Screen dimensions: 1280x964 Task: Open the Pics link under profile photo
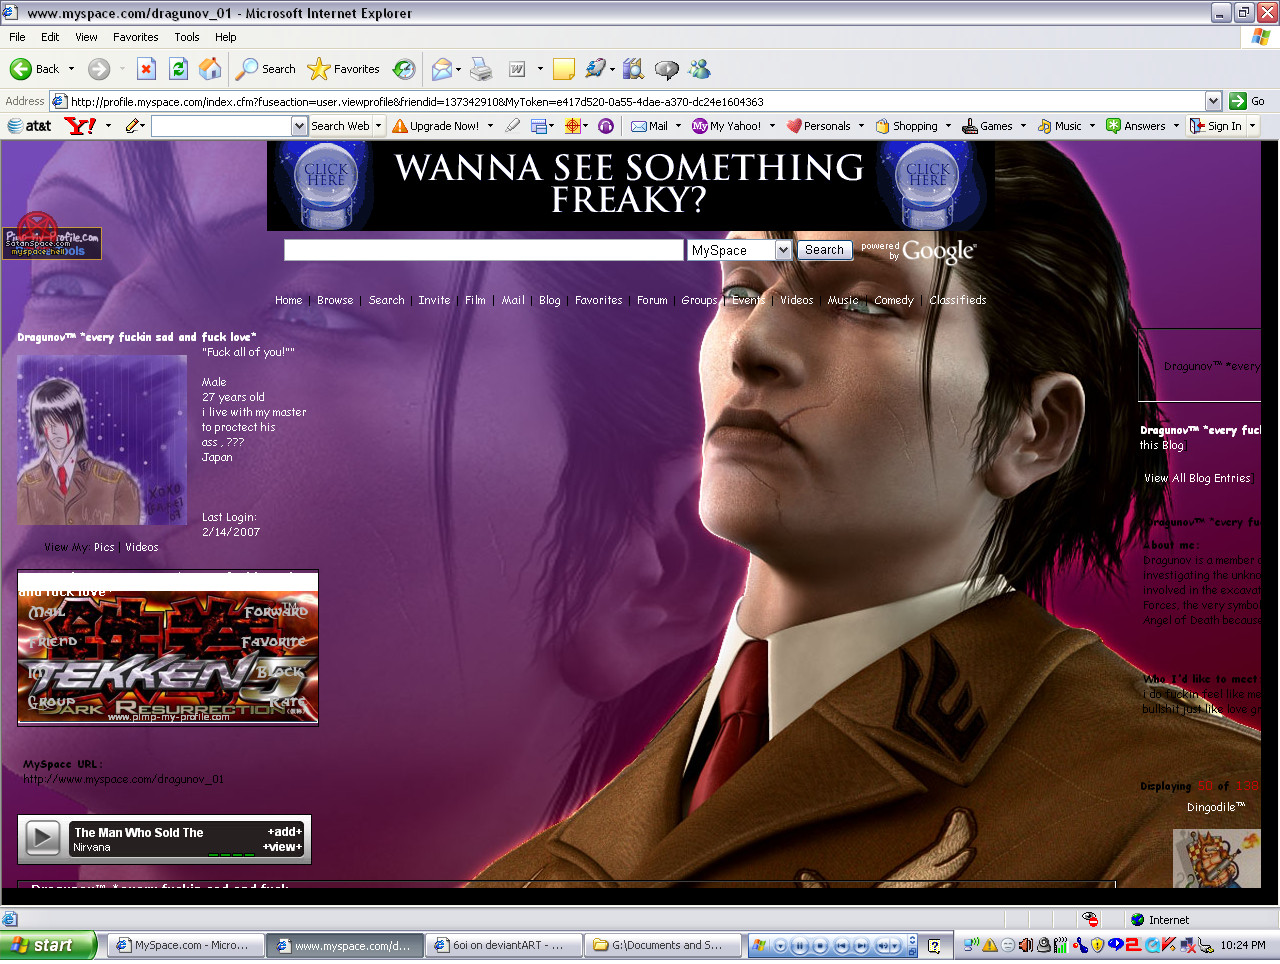click(x=104, y=547)
